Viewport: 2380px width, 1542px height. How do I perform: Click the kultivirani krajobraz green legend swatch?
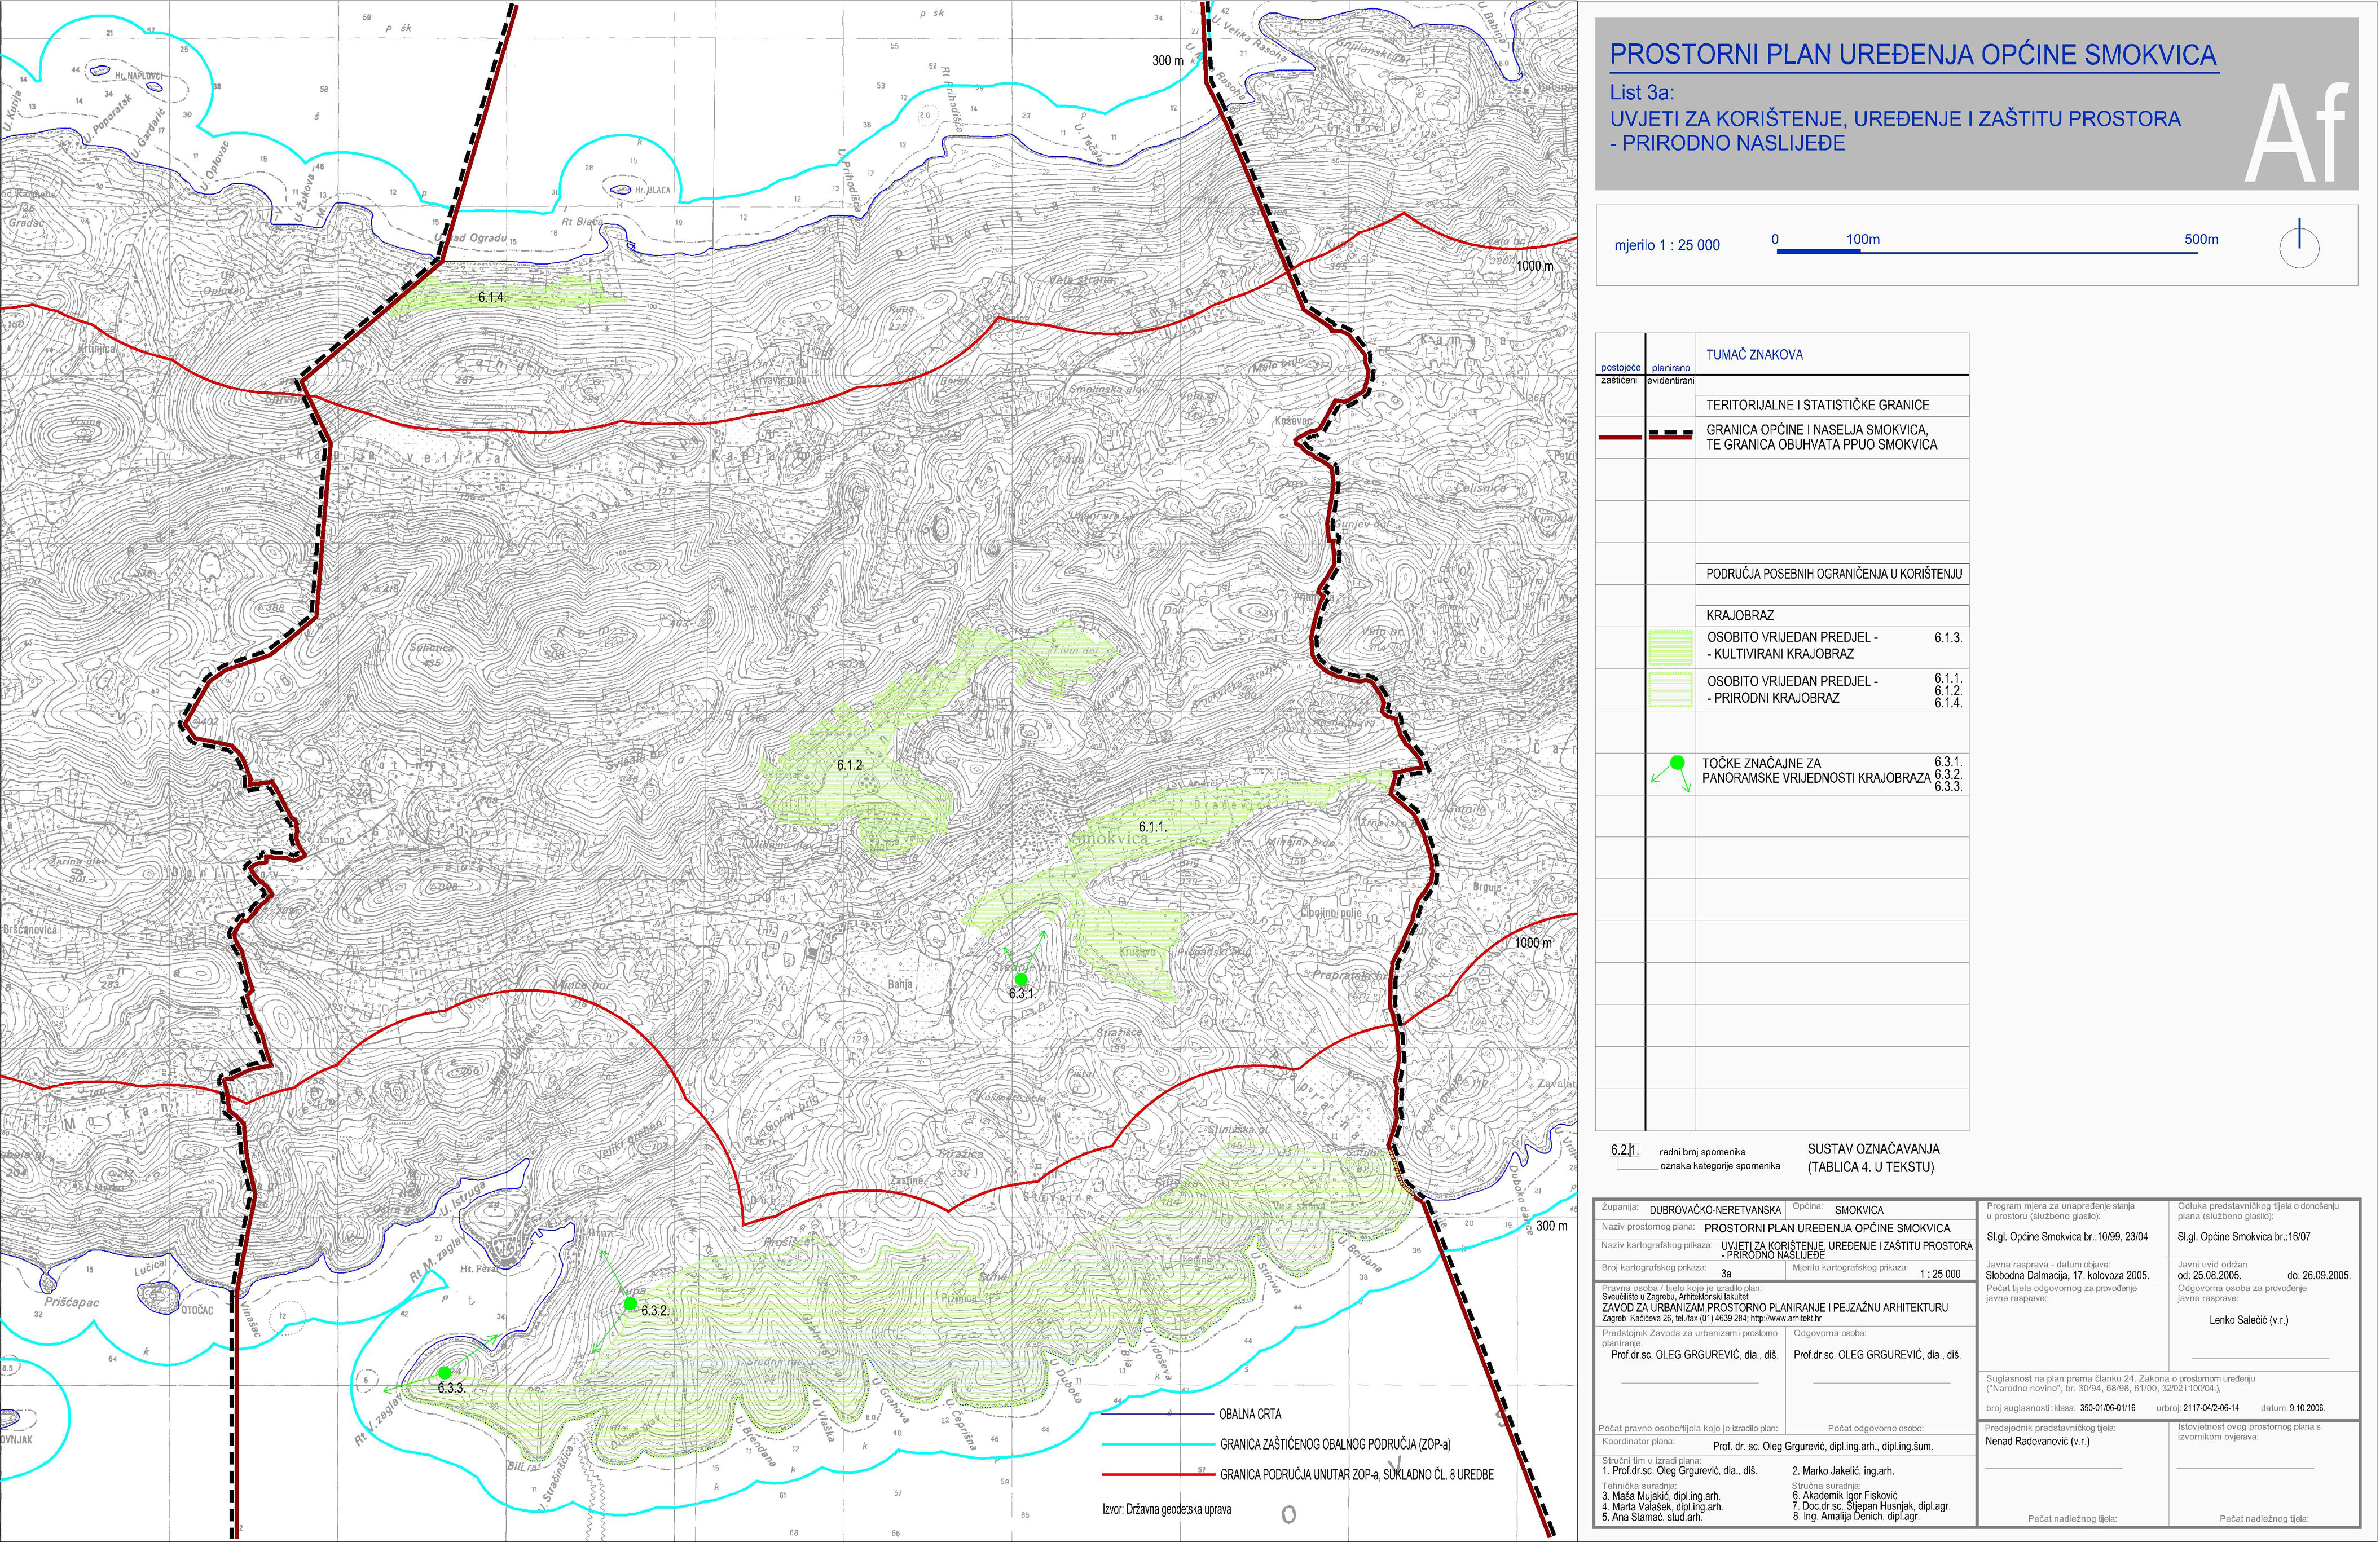pyautogui.click(x=1670, y=647)
